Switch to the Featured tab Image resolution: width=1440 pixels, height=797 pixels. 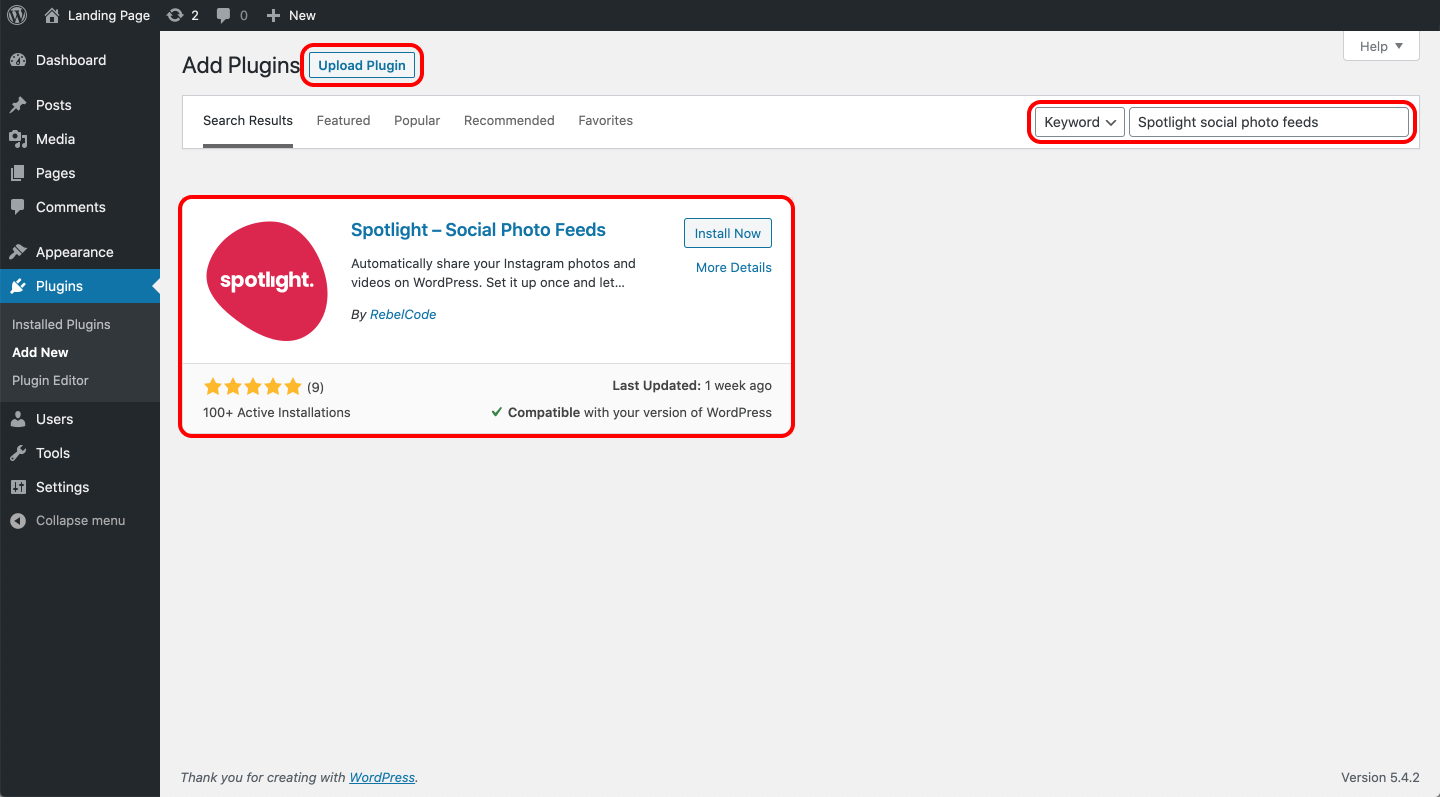click(x=343, y=121)
